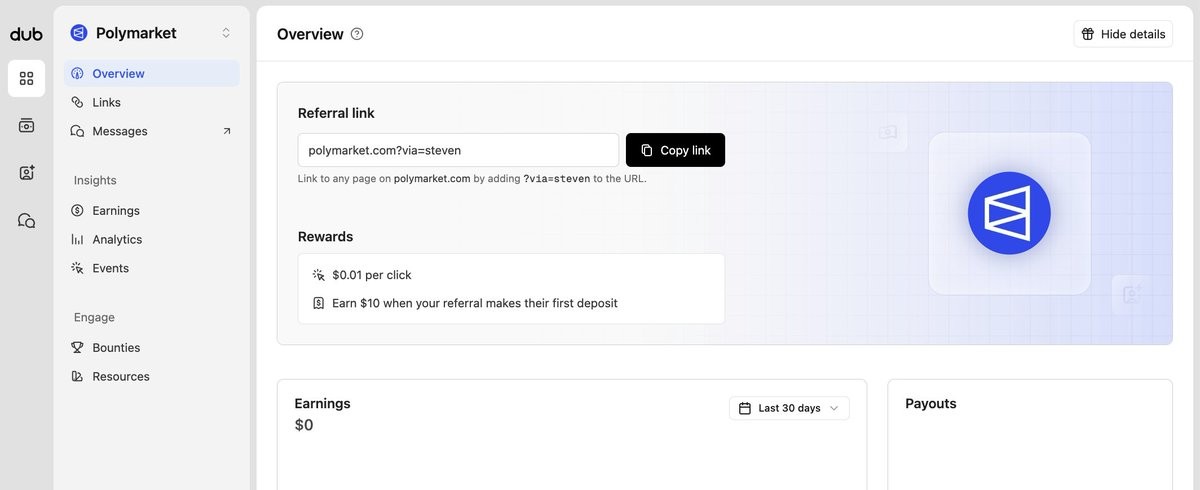Click the Copy link button
Screen dimensions: 1200x490
pos(675,150)
